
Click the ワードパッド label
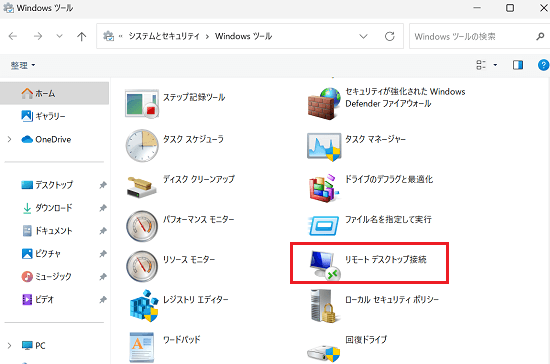tap(182, 339)
